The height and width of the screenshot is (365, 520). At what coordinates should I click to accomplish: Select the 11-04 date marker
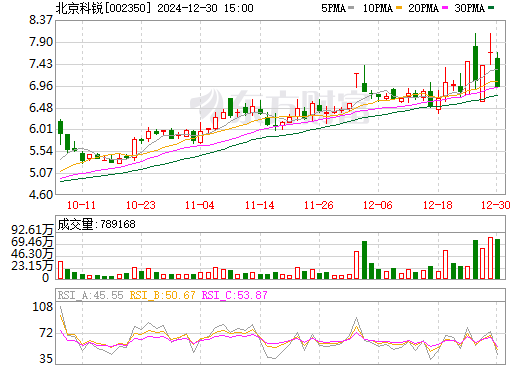(x=200, y=205)
